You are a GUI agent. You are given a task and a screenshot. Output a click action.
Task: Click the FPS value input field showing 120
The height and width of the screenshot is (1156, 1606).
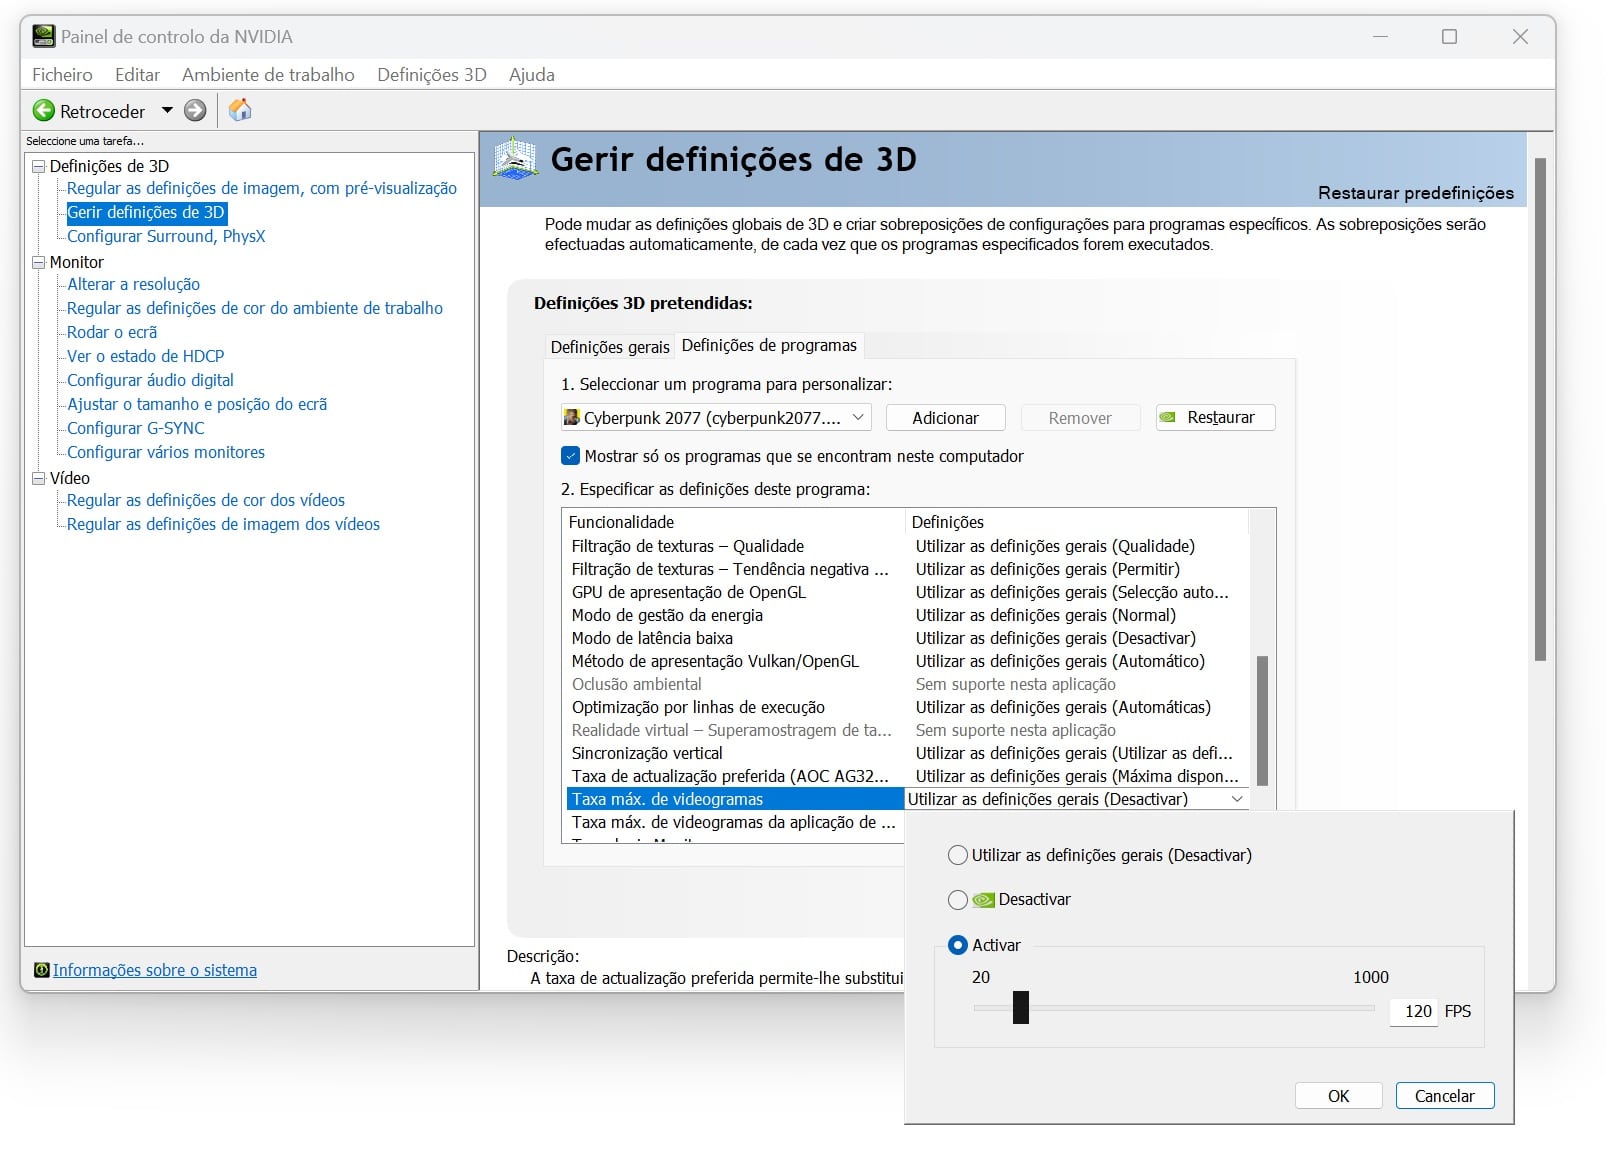click(x=1413, y=1011)
